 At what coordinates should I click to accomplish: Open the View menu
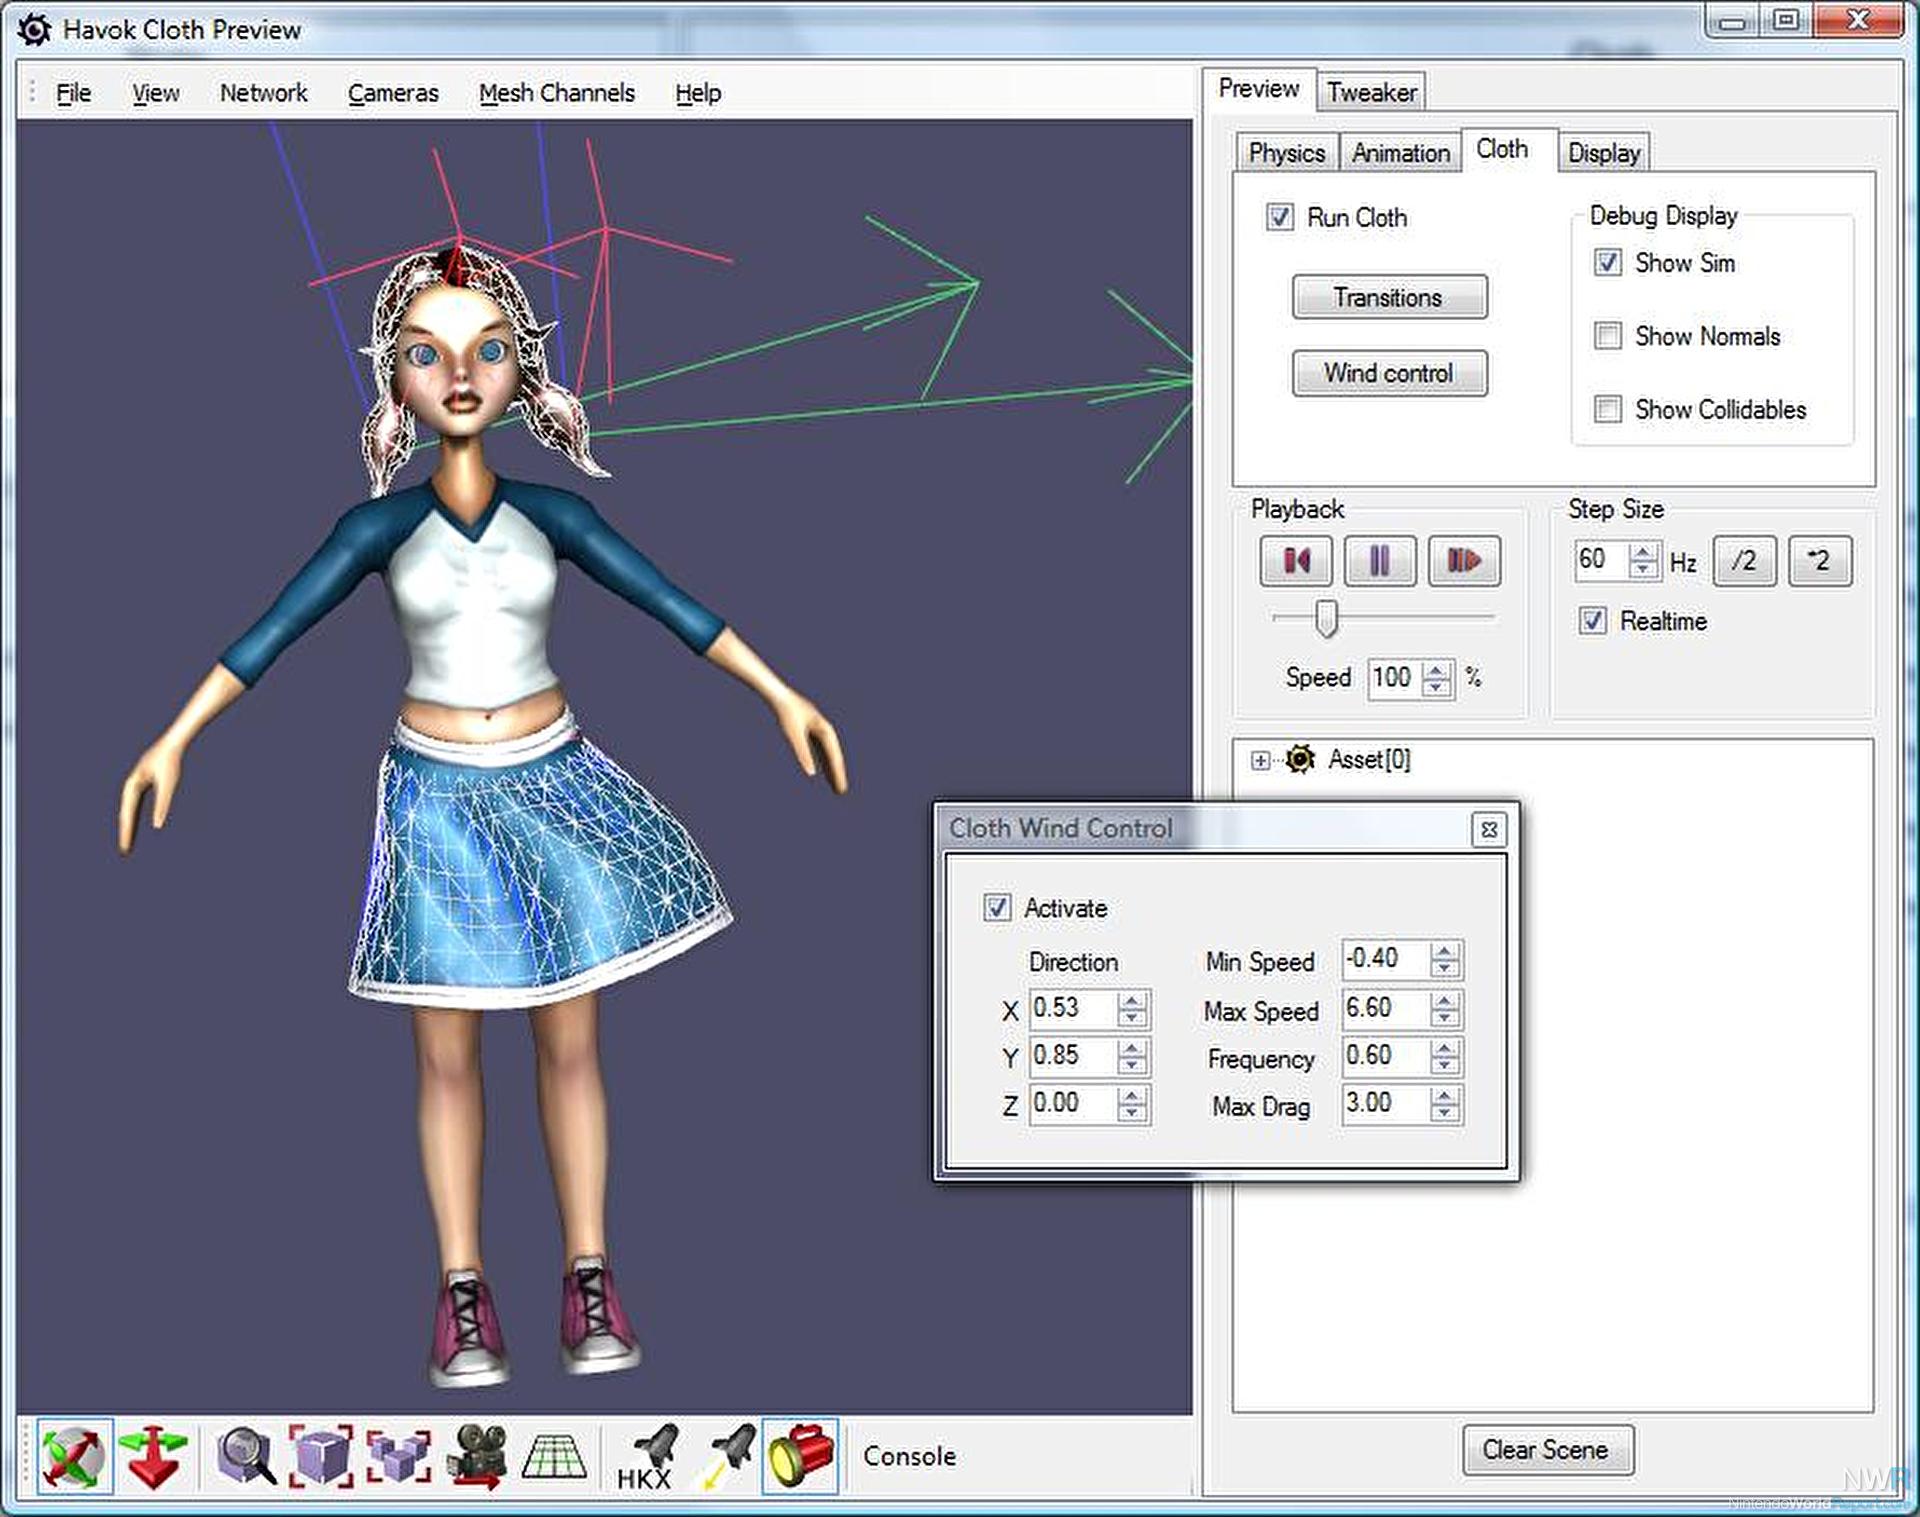tap(156, 93)
